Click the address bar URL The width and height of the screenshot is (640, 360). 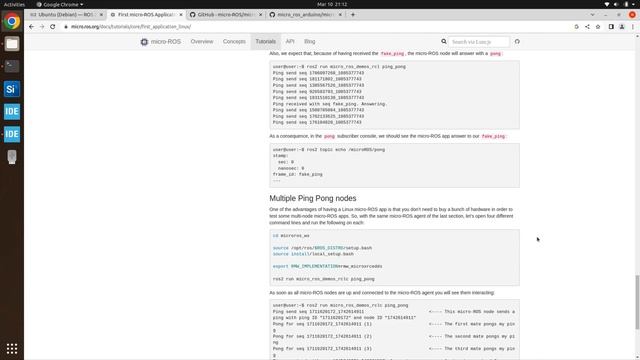pyautogui.click(x=131, y=27)
